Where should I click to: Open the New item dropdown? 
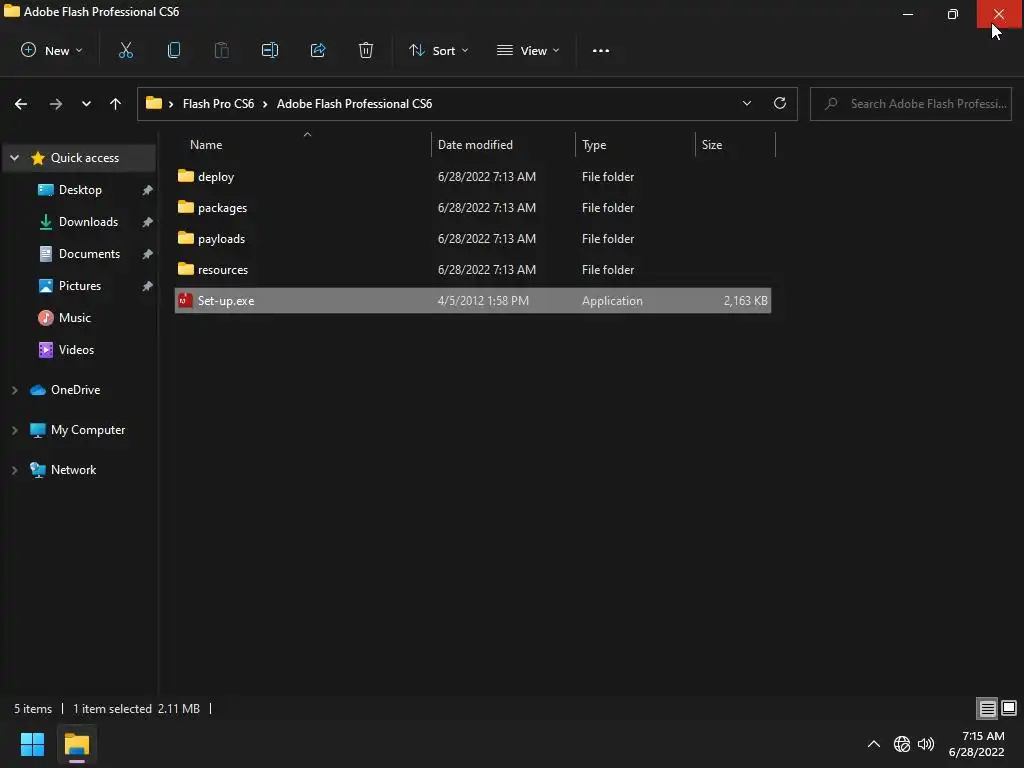[x=52, y=50]
